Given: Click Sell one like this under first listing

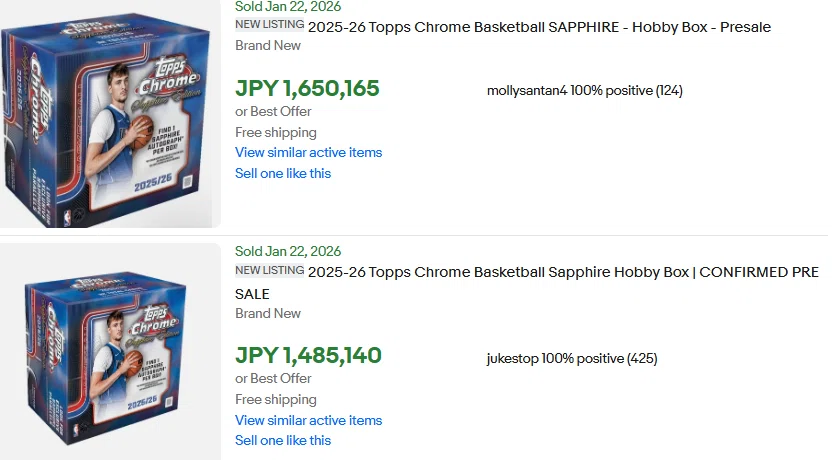Looking at the screenshot, I should (283, 173).
